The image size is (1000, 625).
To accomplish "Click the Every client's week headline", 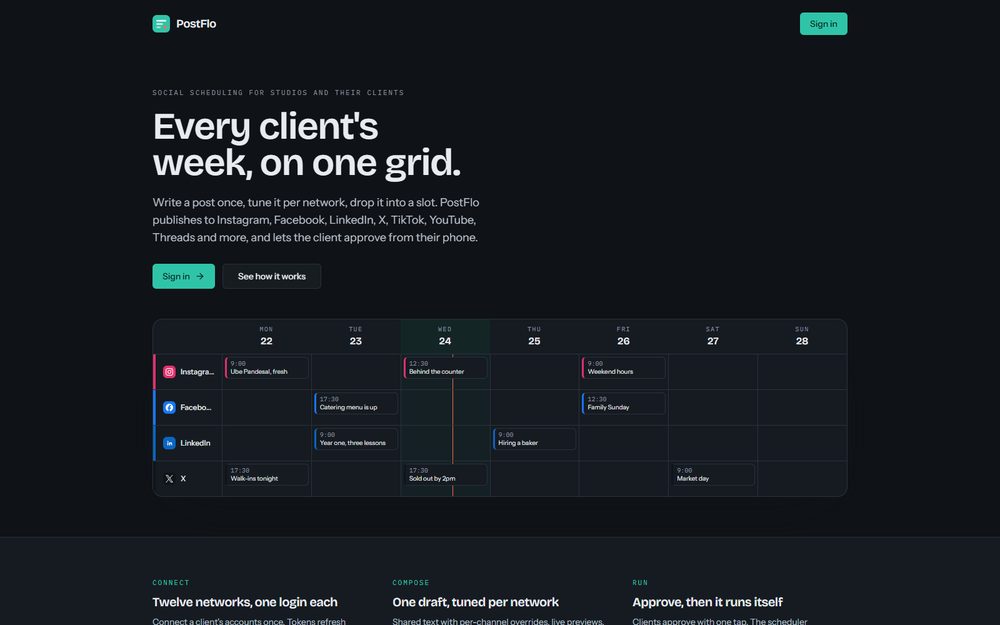I will click(306, 144).
